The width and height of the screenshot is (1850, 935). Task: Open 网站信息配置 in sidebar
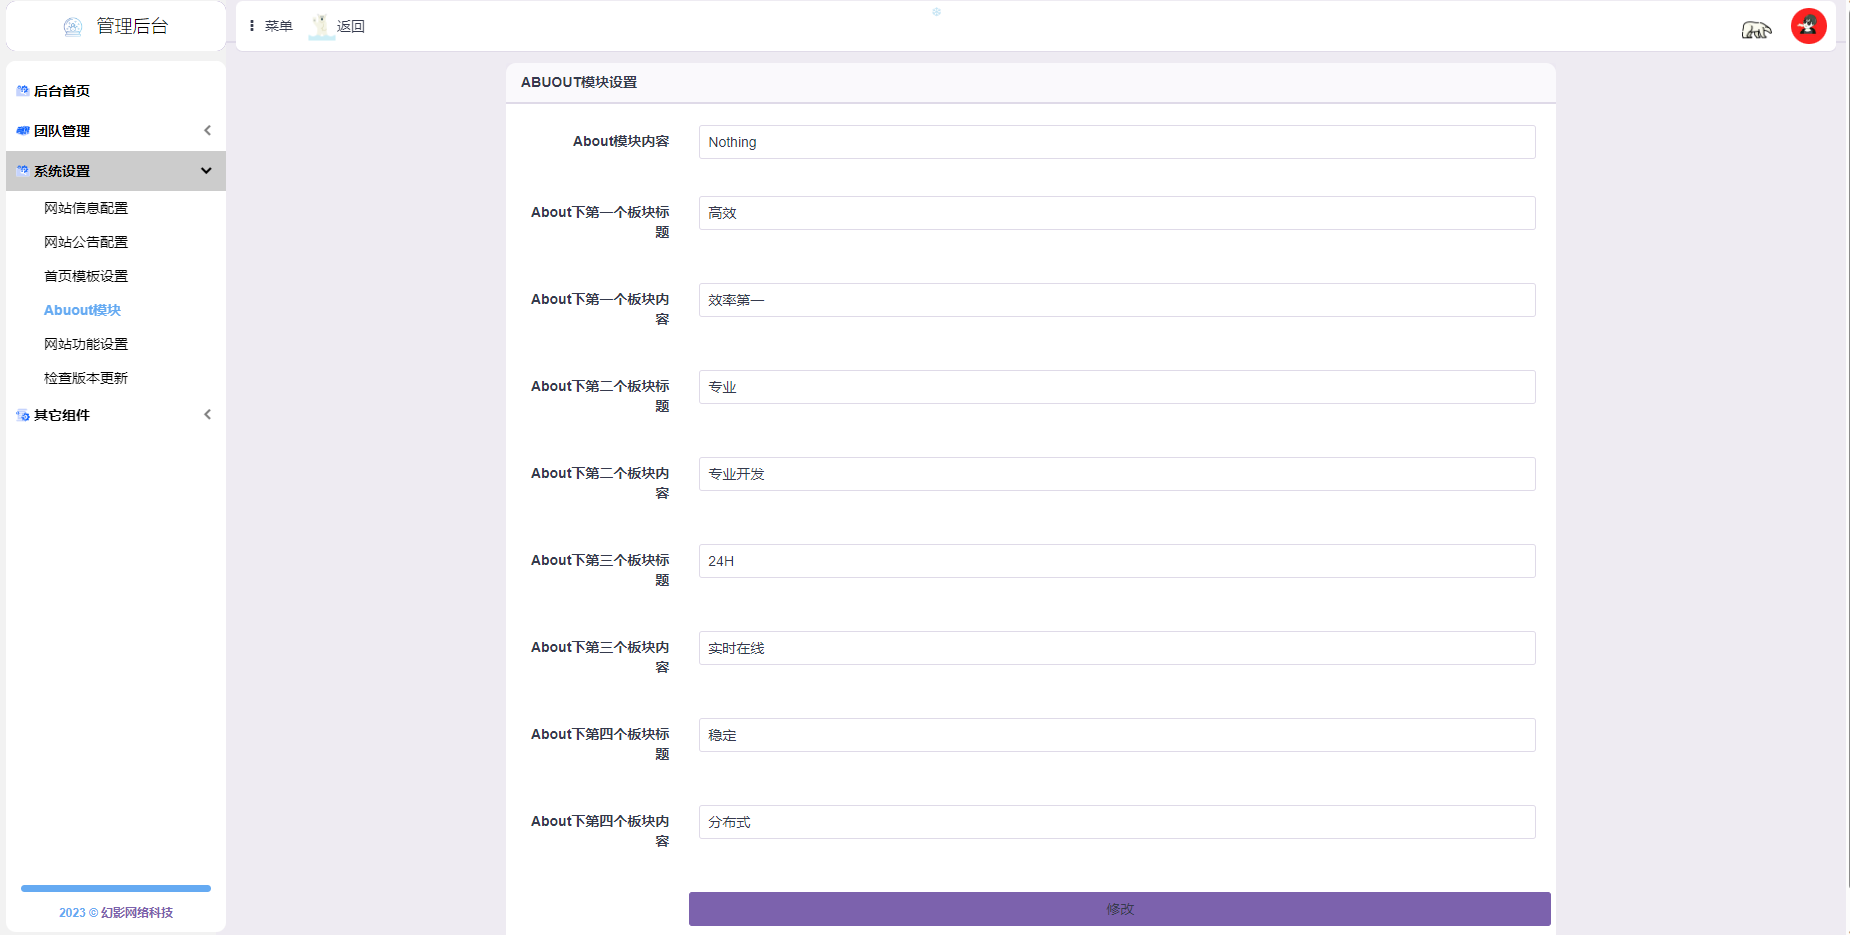86,208
